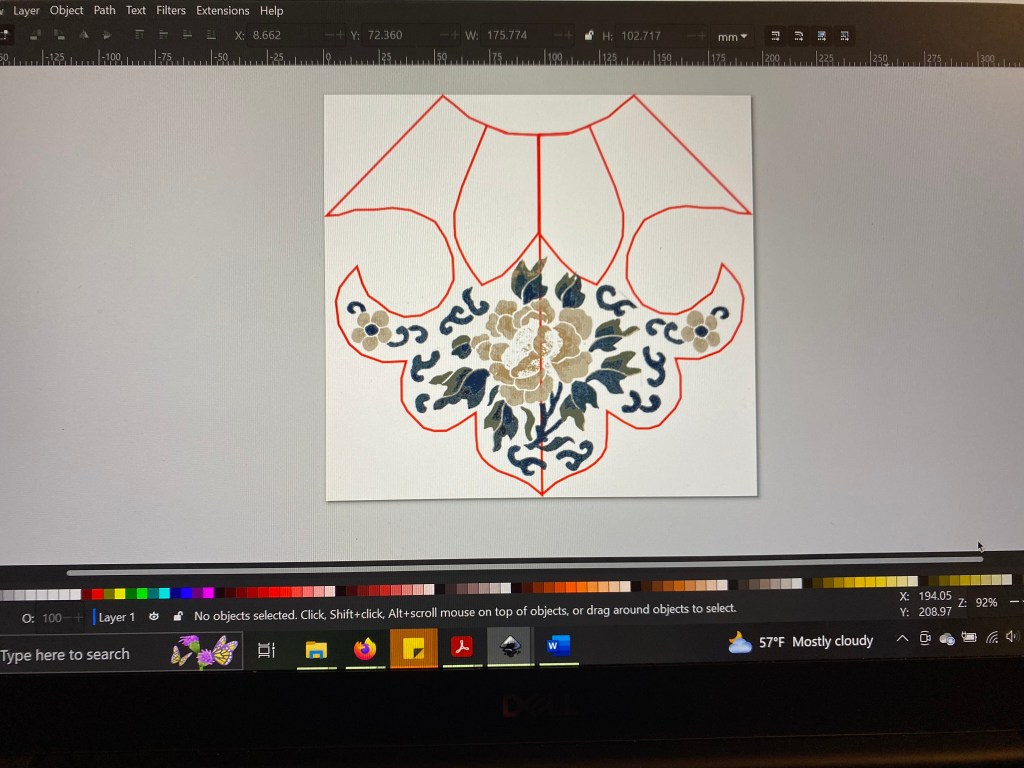Open Microsoft Word from the taskbar
Viewport: 1024px width, 768px height.
tap(557, 647)
